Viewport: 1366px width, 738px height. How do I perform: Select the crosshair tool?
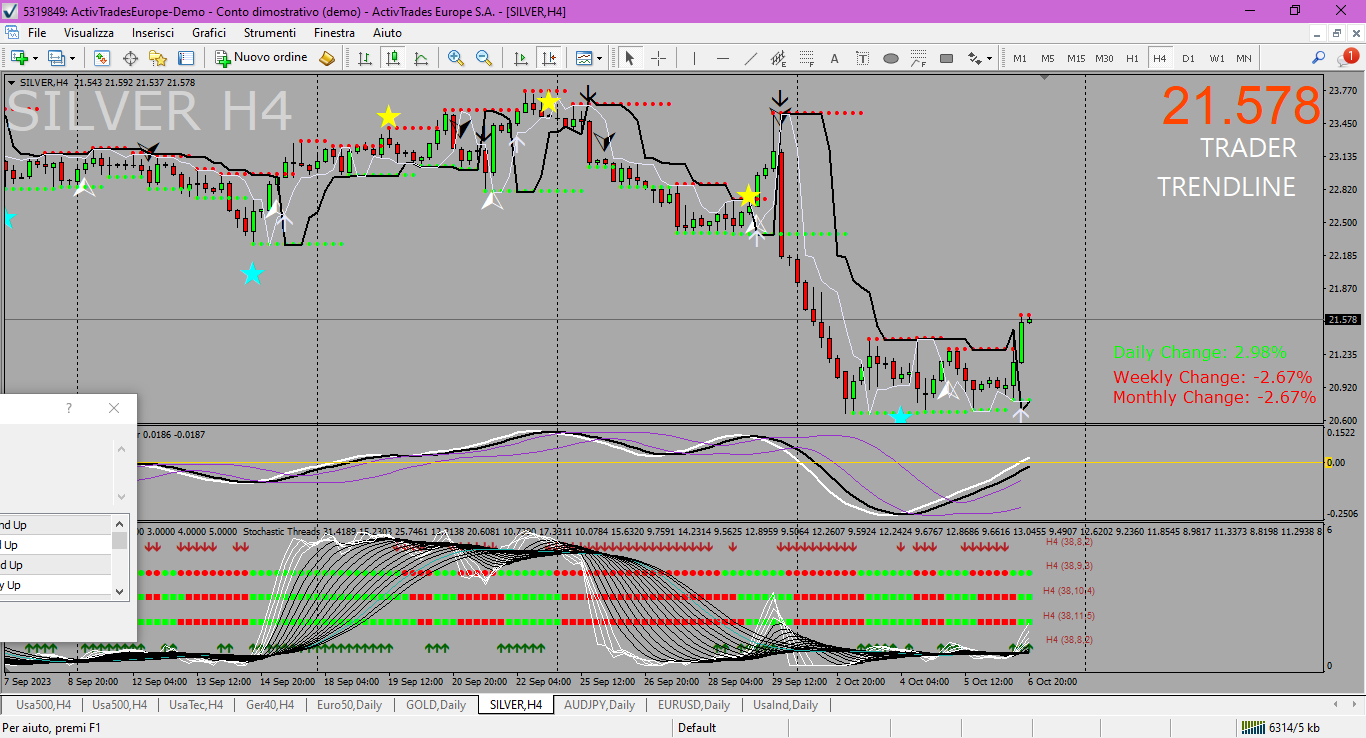click(x=658, y=58)
